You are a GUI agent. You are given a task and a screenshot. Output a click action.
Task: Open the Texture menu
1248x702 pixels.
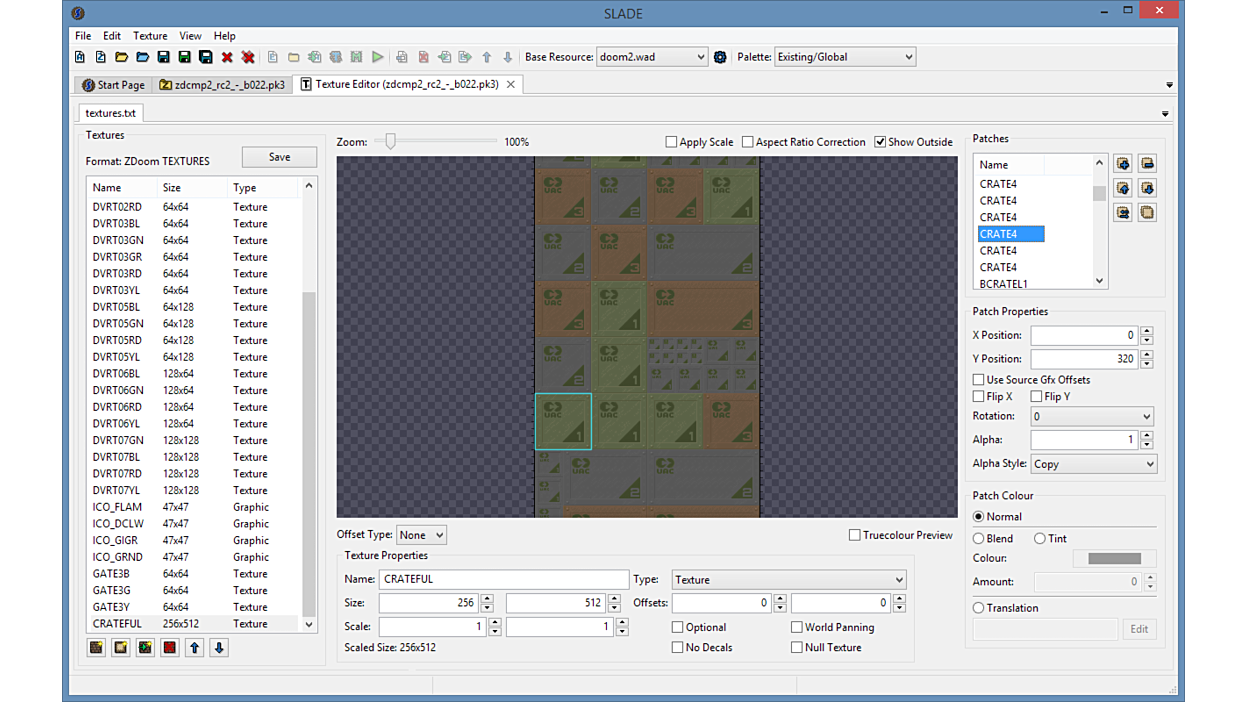tap(150, 36)
